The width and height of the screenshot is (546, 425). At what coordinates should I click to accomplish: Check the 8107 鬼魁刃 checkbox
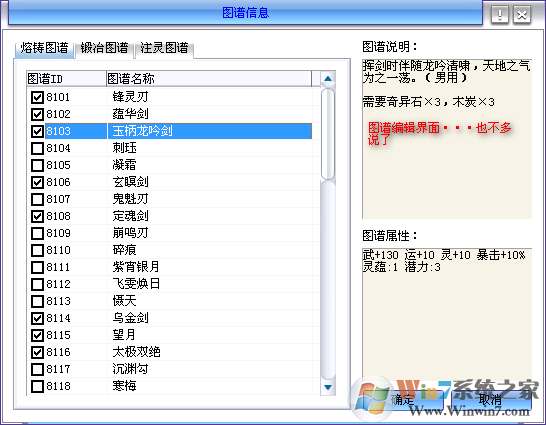pos(37,199)
